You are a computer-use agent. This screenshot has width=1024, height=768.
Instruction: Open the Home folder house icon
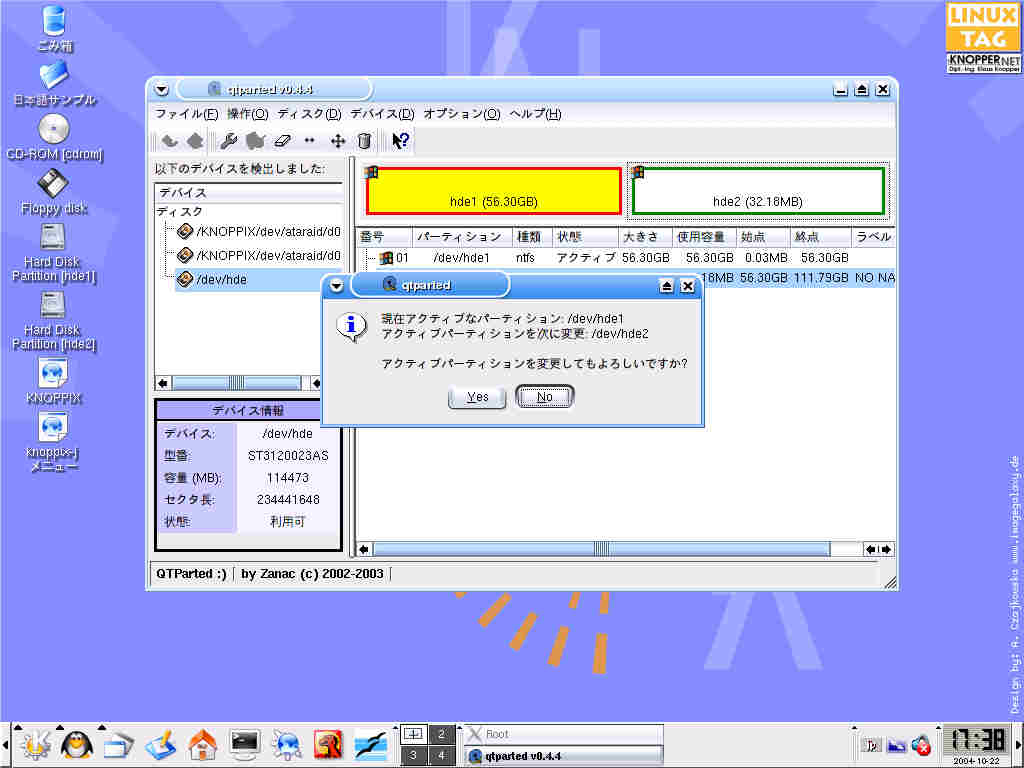[x=202, y=745]
